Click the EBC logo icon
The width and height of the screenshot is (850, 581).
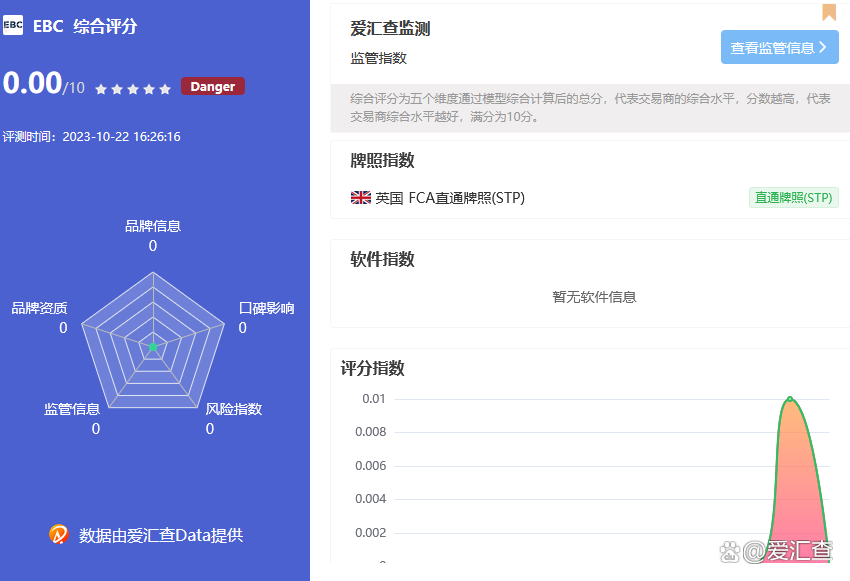13,26
